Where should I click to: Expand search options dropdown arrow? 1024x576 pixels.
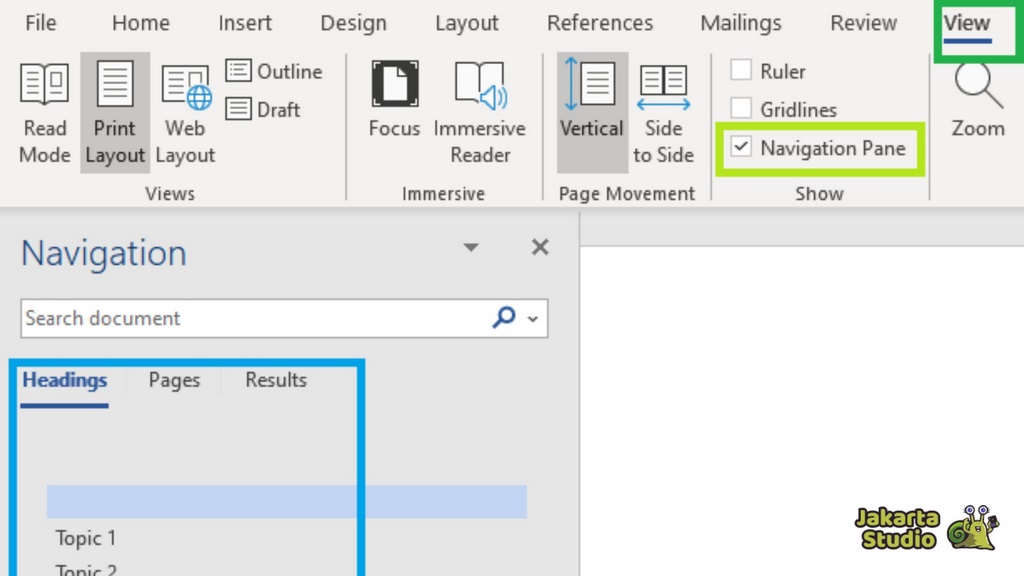click(532, 319)
